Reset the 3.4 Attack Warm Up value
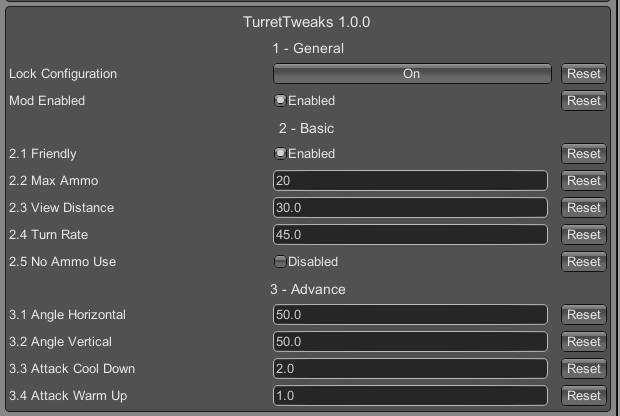This screenshot has height=416, width=620. [x=584, y=395]
